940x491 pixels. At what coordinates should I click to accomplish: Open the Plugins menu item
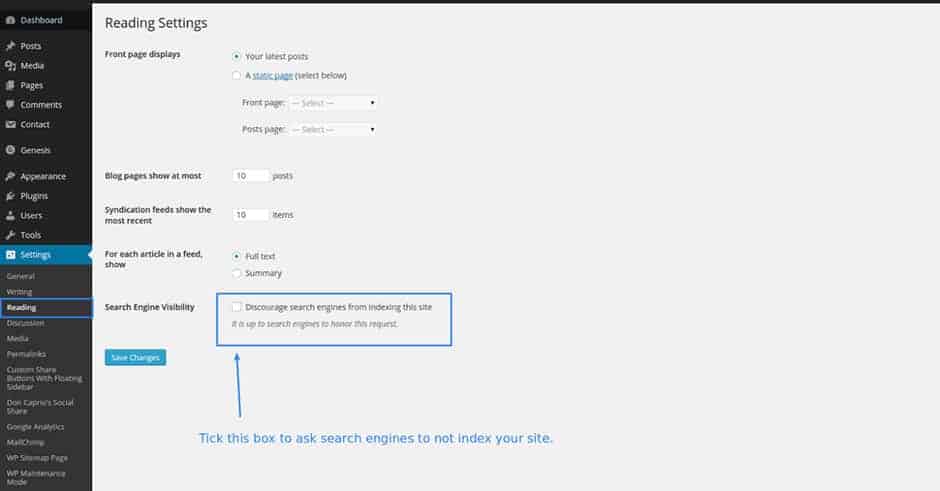pyautogui.click(x=46, y=196)
